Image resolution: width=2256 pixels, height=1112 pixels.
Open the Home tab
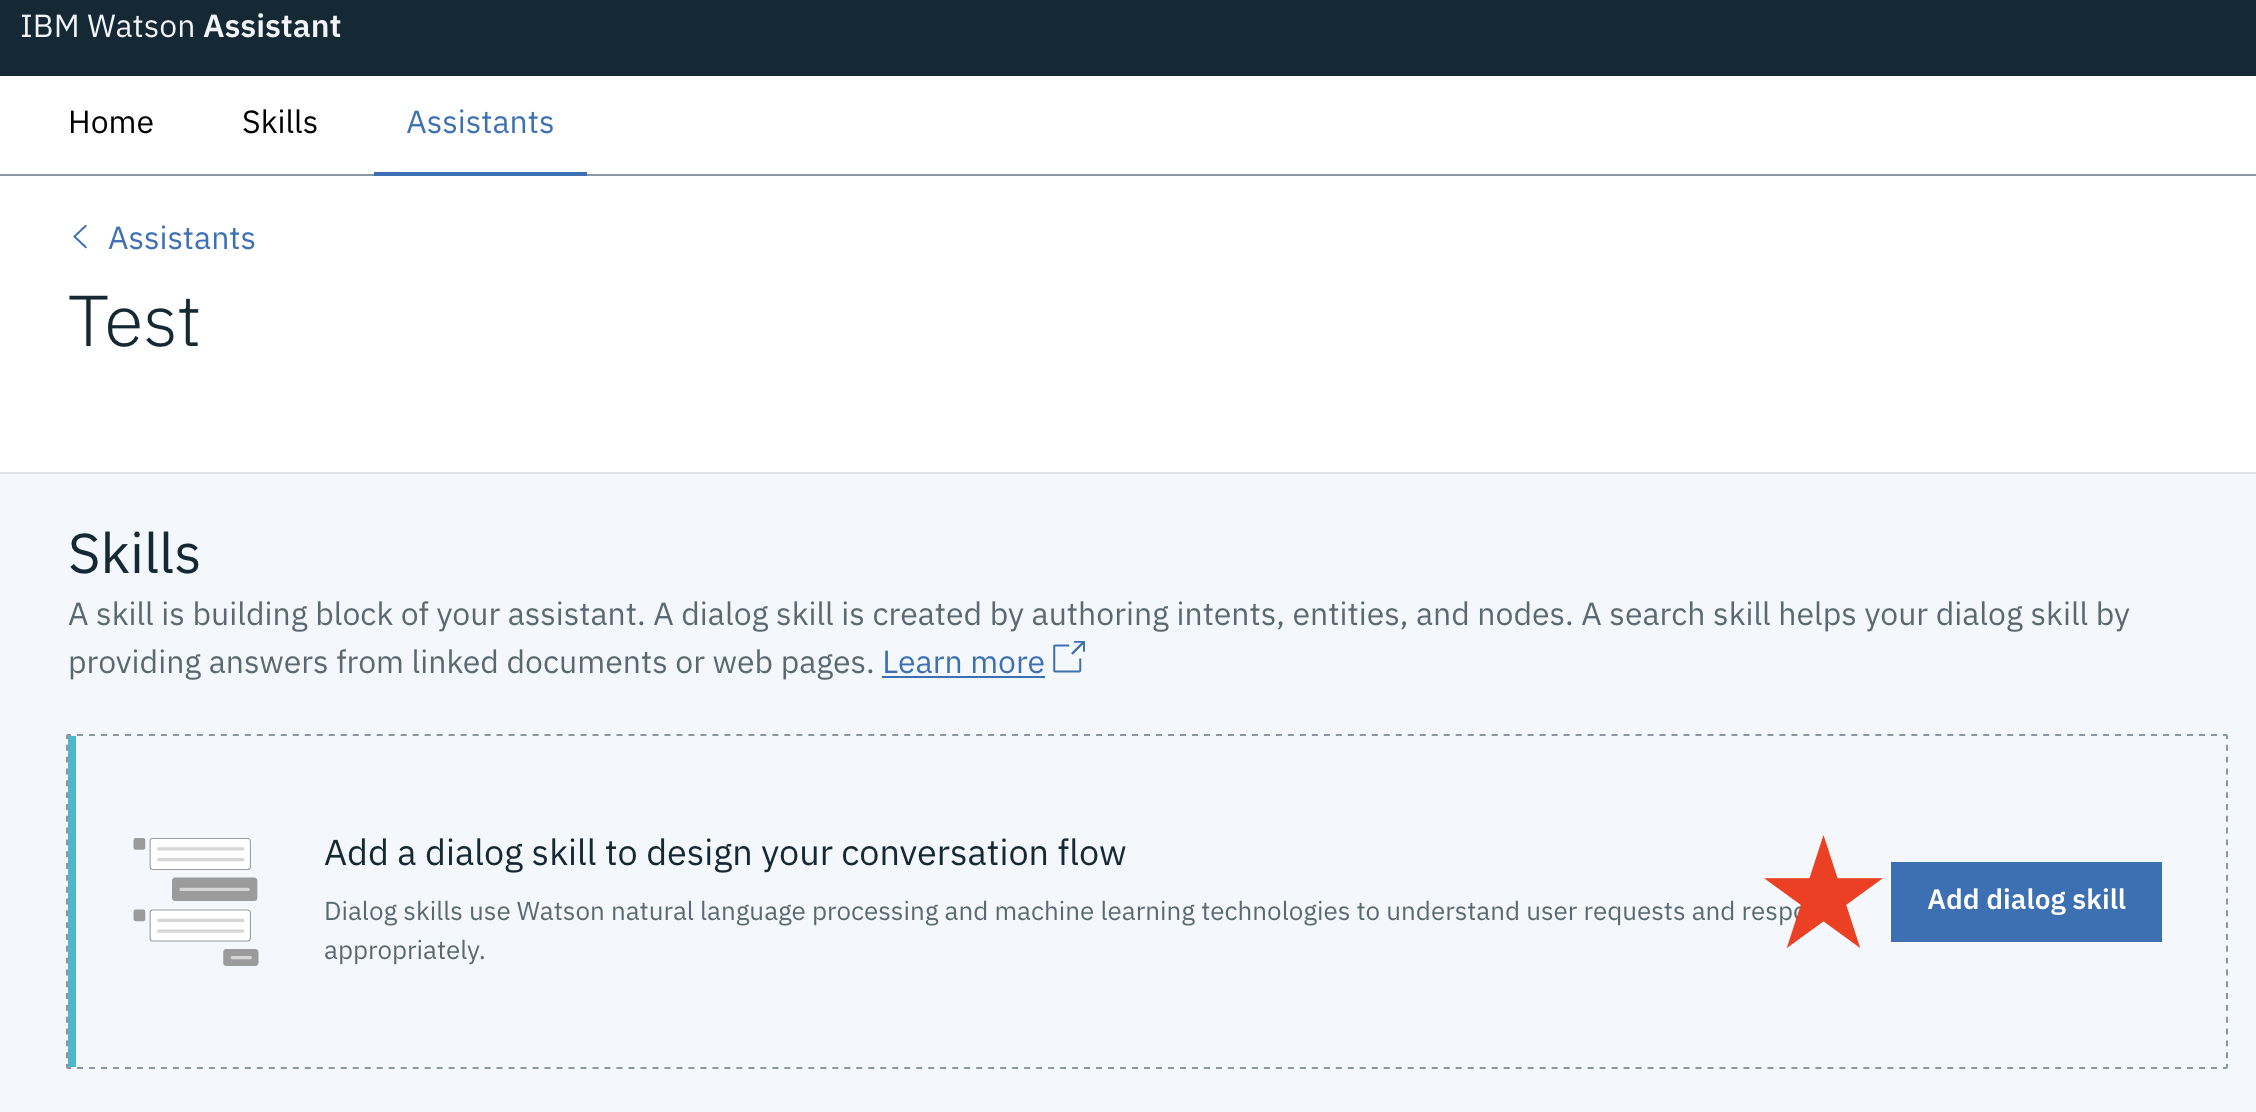click(x=111, y=122)
